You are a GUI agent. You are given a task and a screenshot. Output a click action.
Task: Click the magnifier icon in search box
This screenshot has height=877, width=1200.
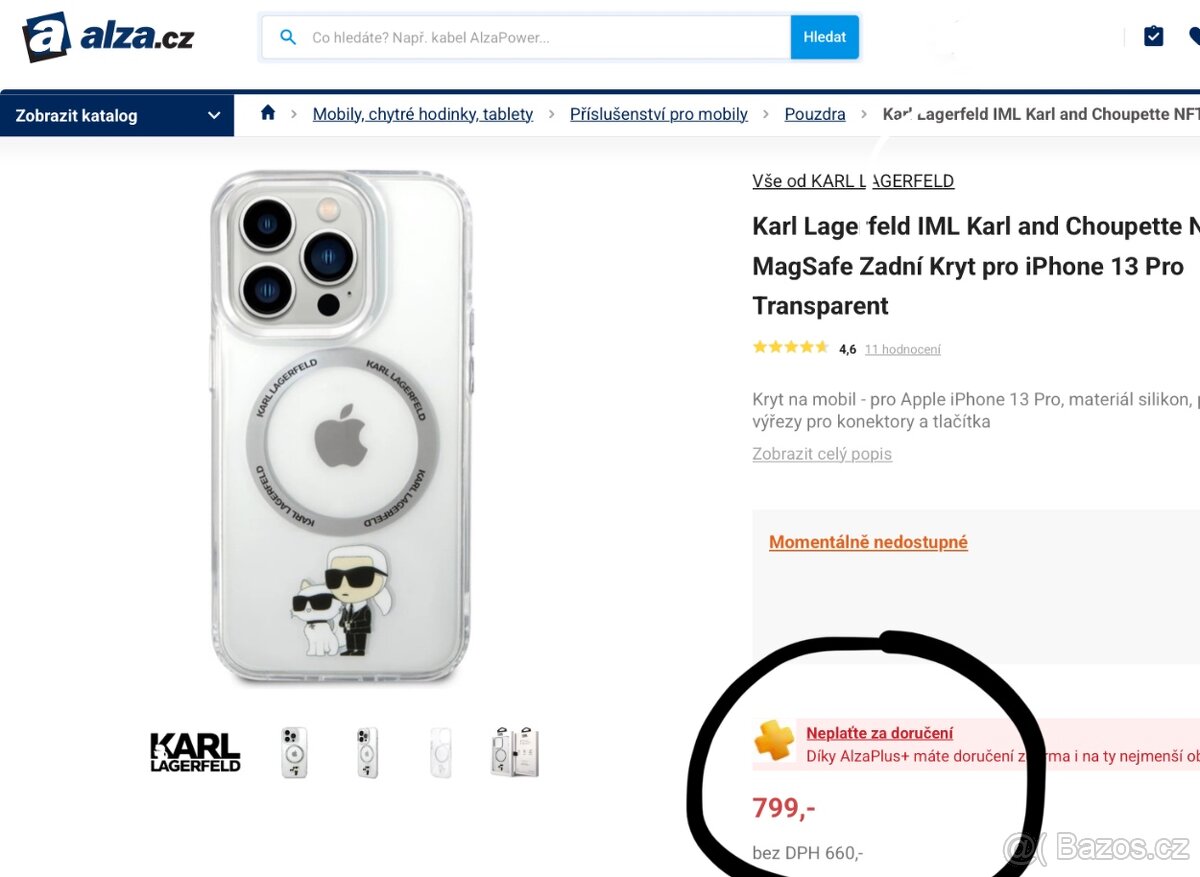tap(288, 37)
